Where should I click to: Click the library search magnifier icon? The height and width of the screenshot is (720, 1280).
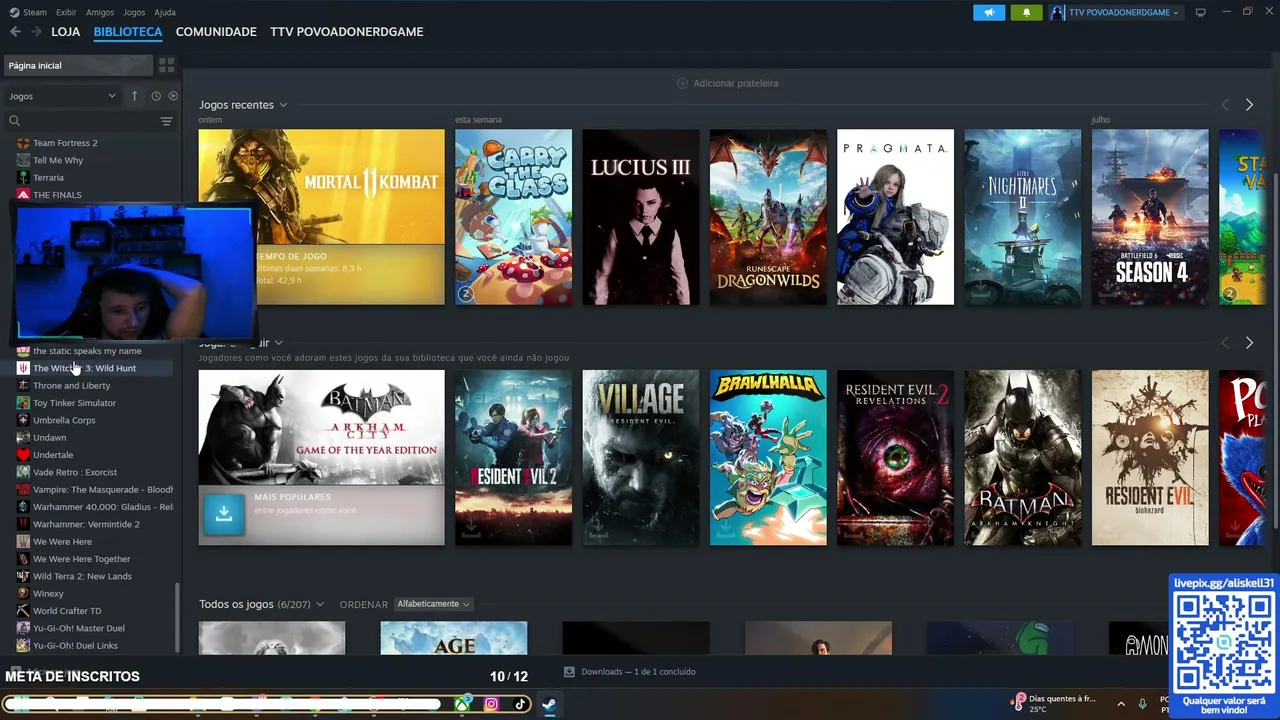15,121
